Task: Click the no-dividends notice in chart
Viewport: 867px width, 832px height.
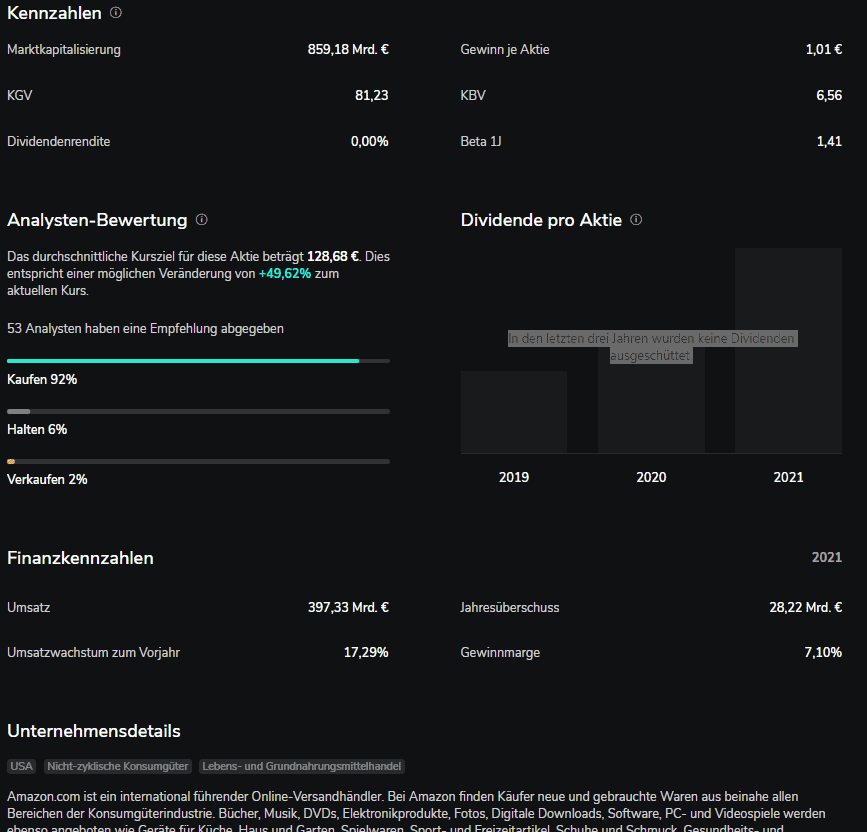Action: tap(651, 347)
